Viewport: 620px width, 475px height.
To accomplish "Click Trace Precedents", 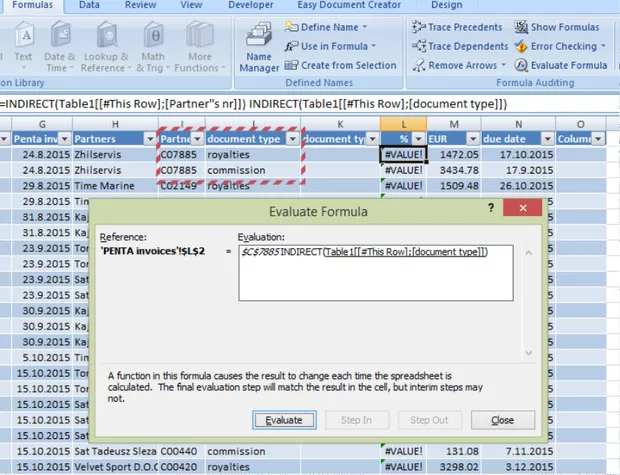I will point(457,27).
